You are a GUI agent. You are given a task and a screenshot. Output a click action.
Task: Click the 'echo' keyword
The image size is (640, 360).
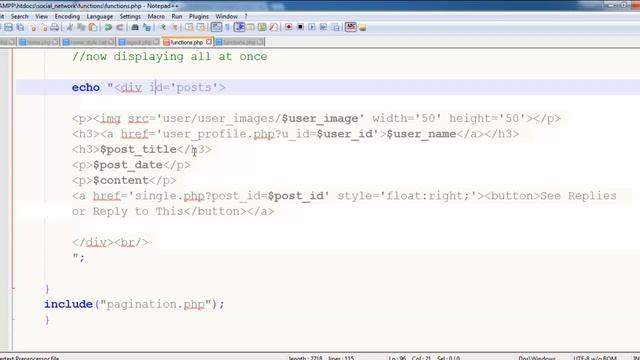86,87
